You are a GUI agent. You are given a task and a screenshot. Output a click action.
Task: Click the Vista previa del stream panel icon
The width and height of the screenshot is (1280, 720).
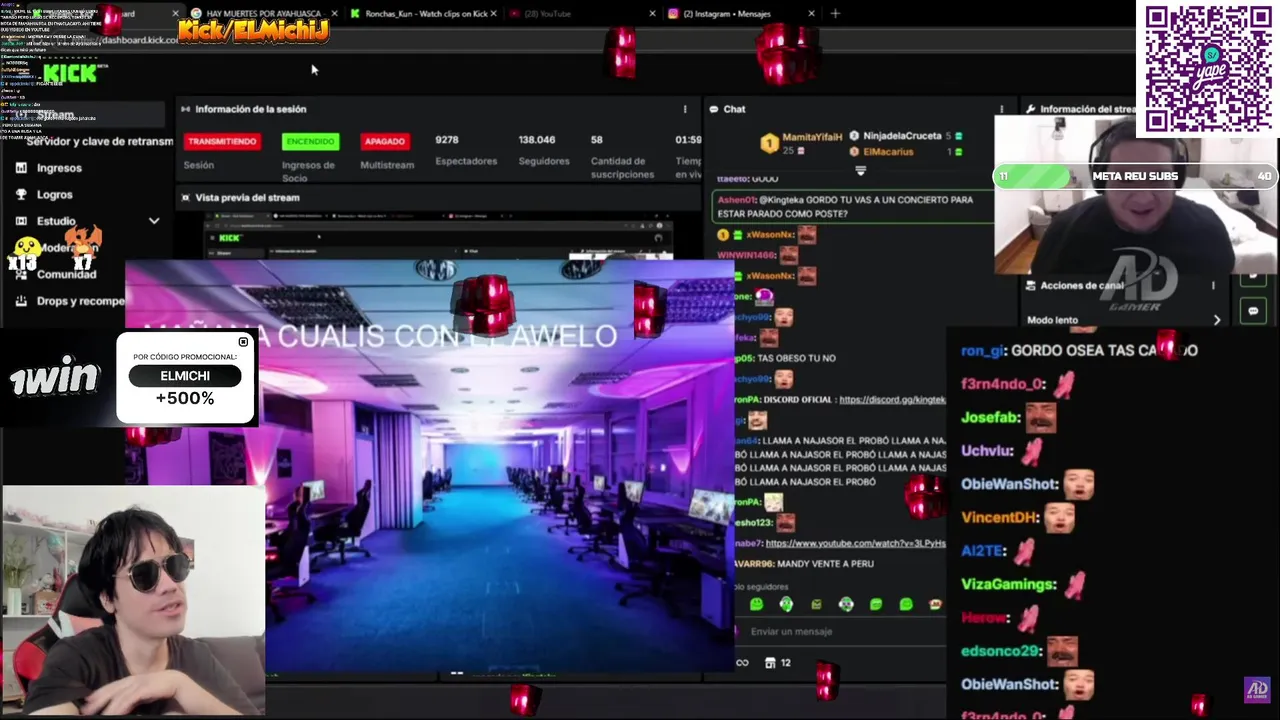(185, 197)
